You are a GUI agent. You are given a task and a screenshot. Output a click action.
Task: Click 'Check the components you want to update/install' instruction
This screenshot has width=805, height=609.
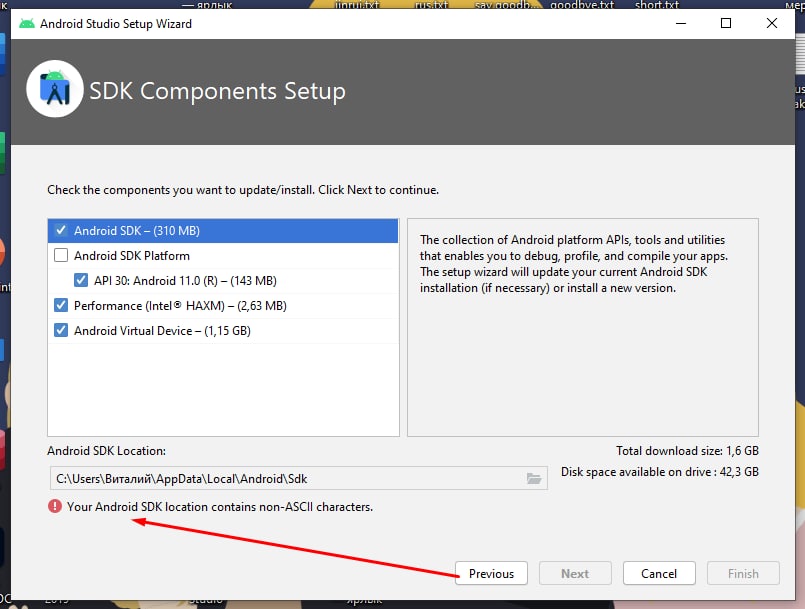coord(243,190)
